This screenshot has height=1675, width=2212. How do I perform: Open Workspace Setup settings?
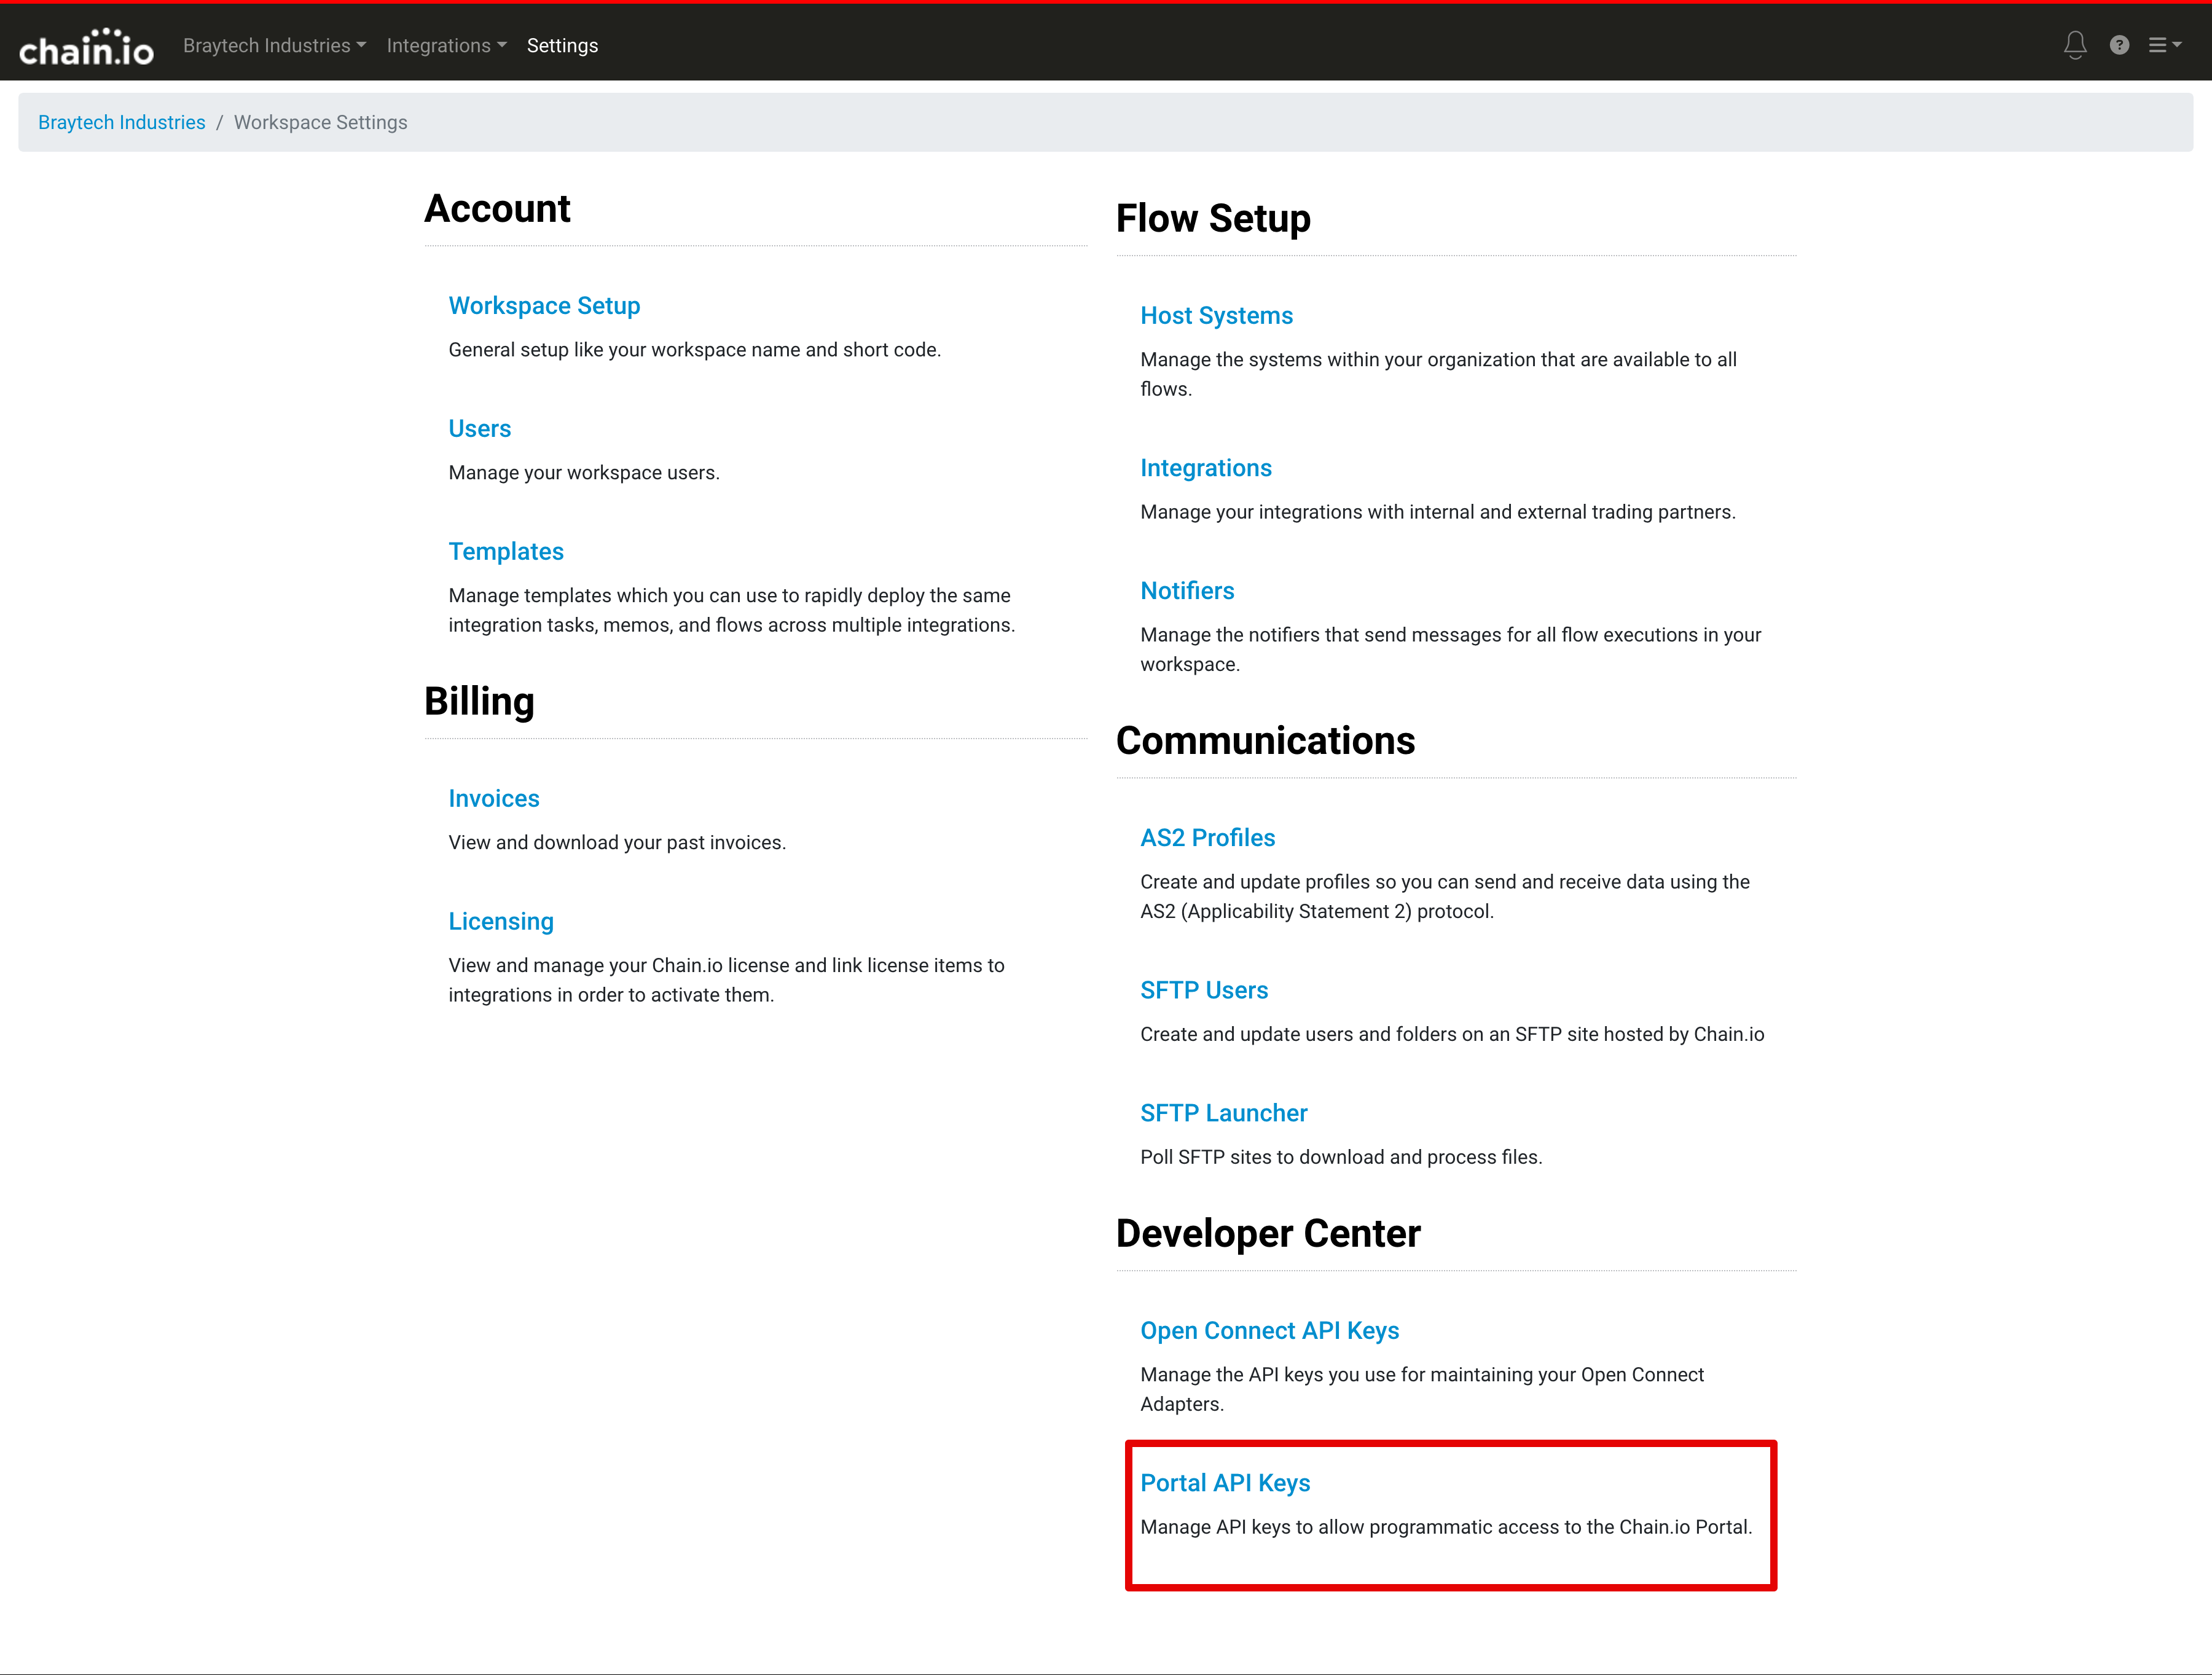[x=544, y=306]
